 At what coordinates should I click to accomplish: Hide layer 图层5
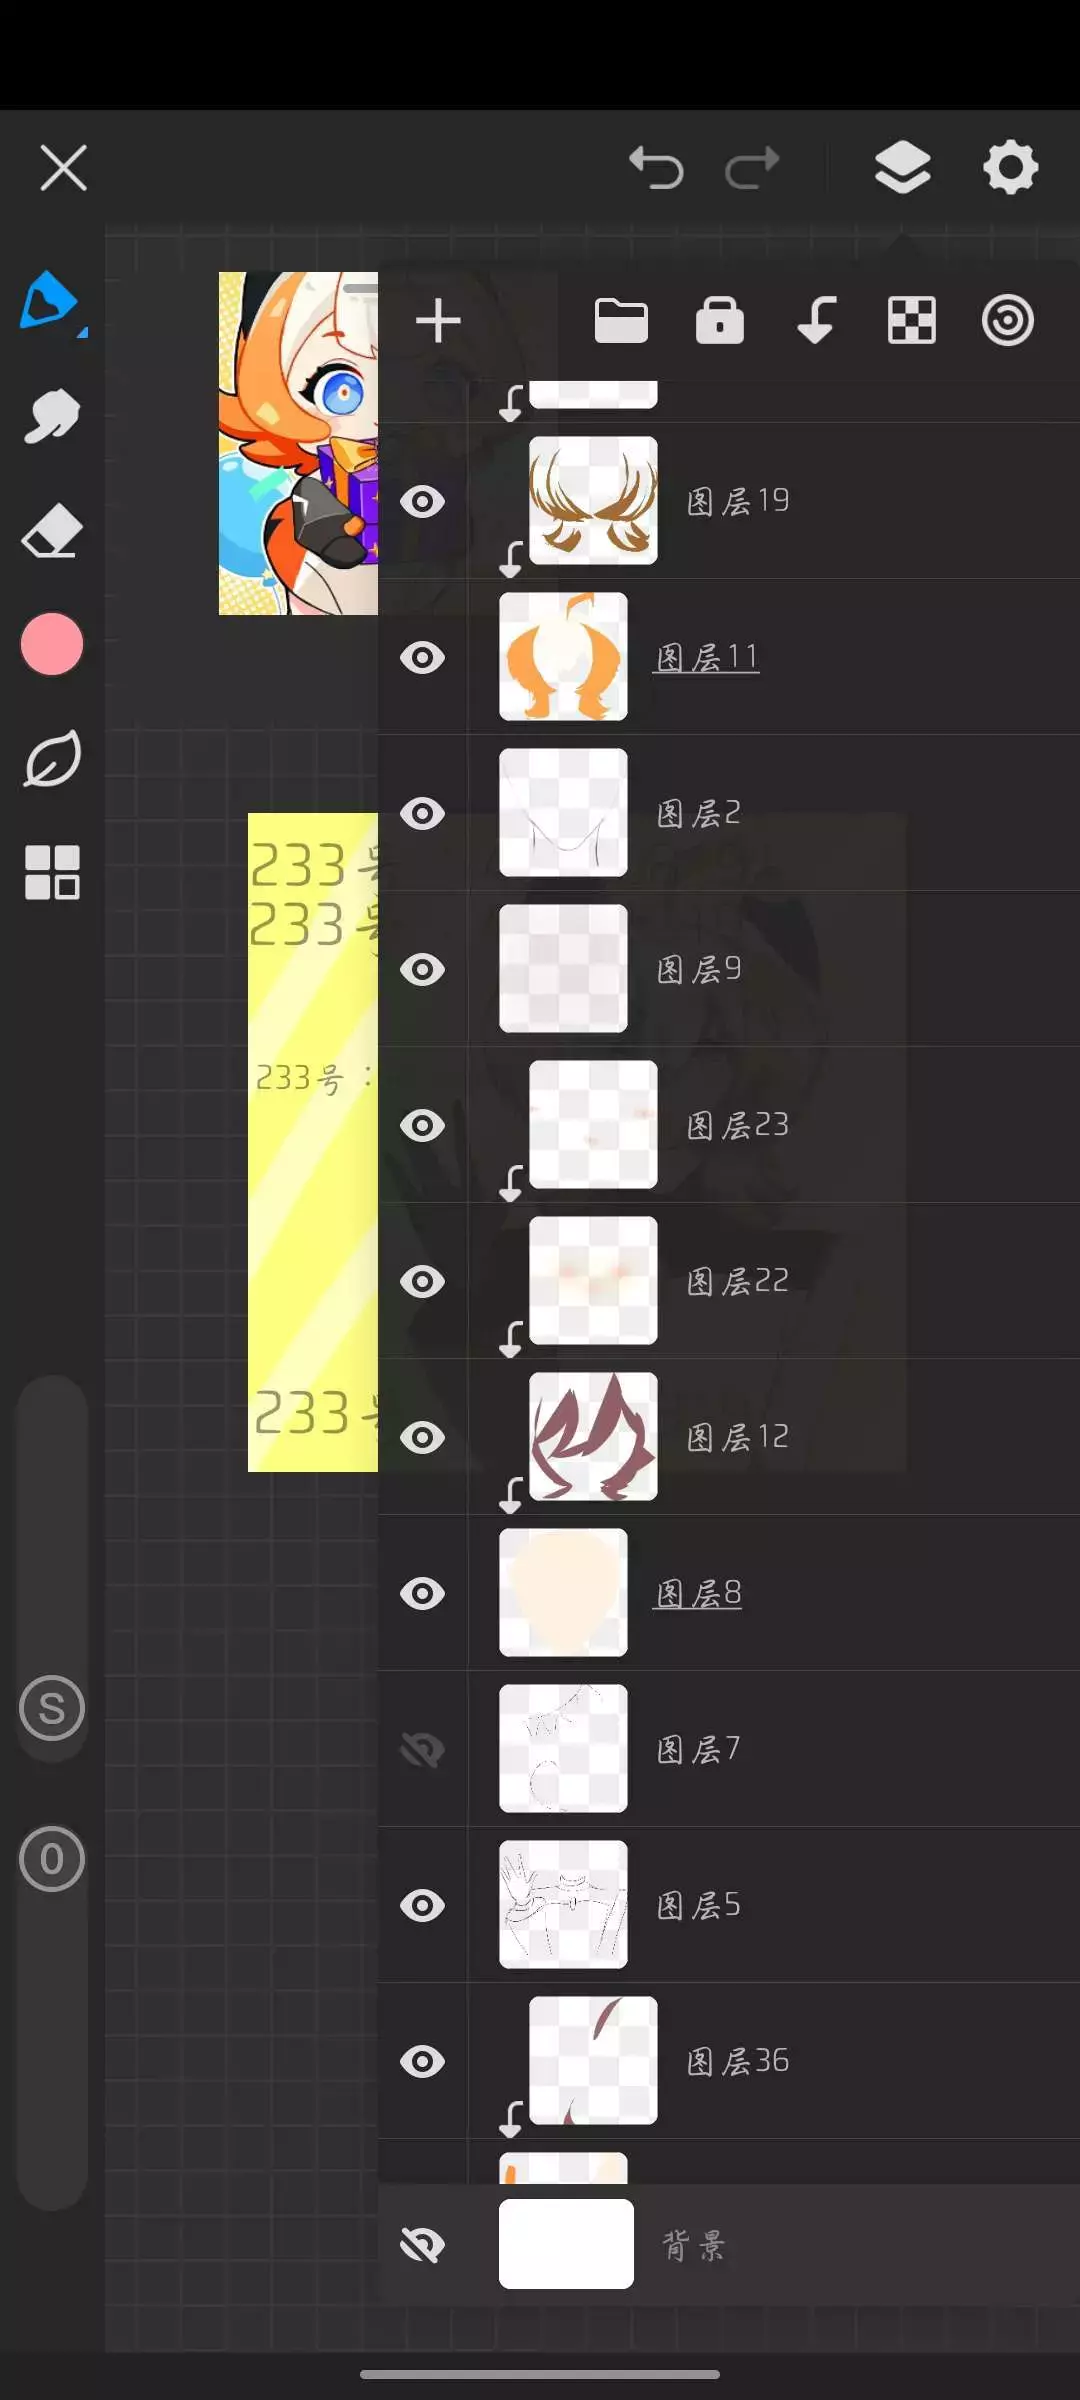422,1905
